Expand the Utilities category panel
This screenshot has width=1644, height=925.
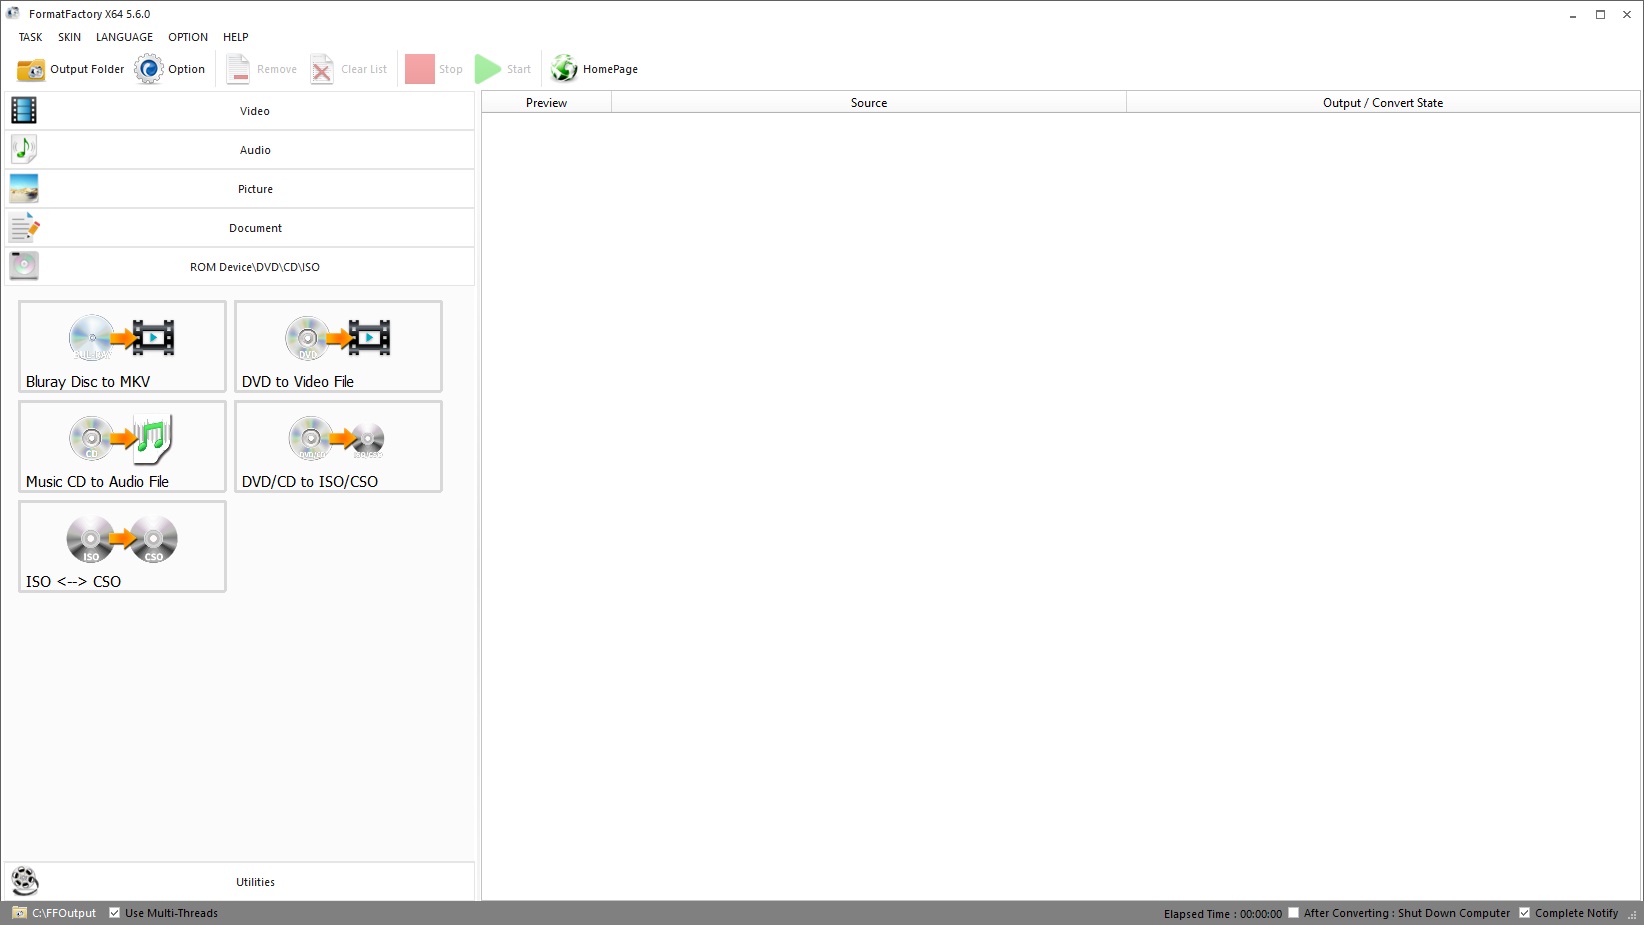240,882
